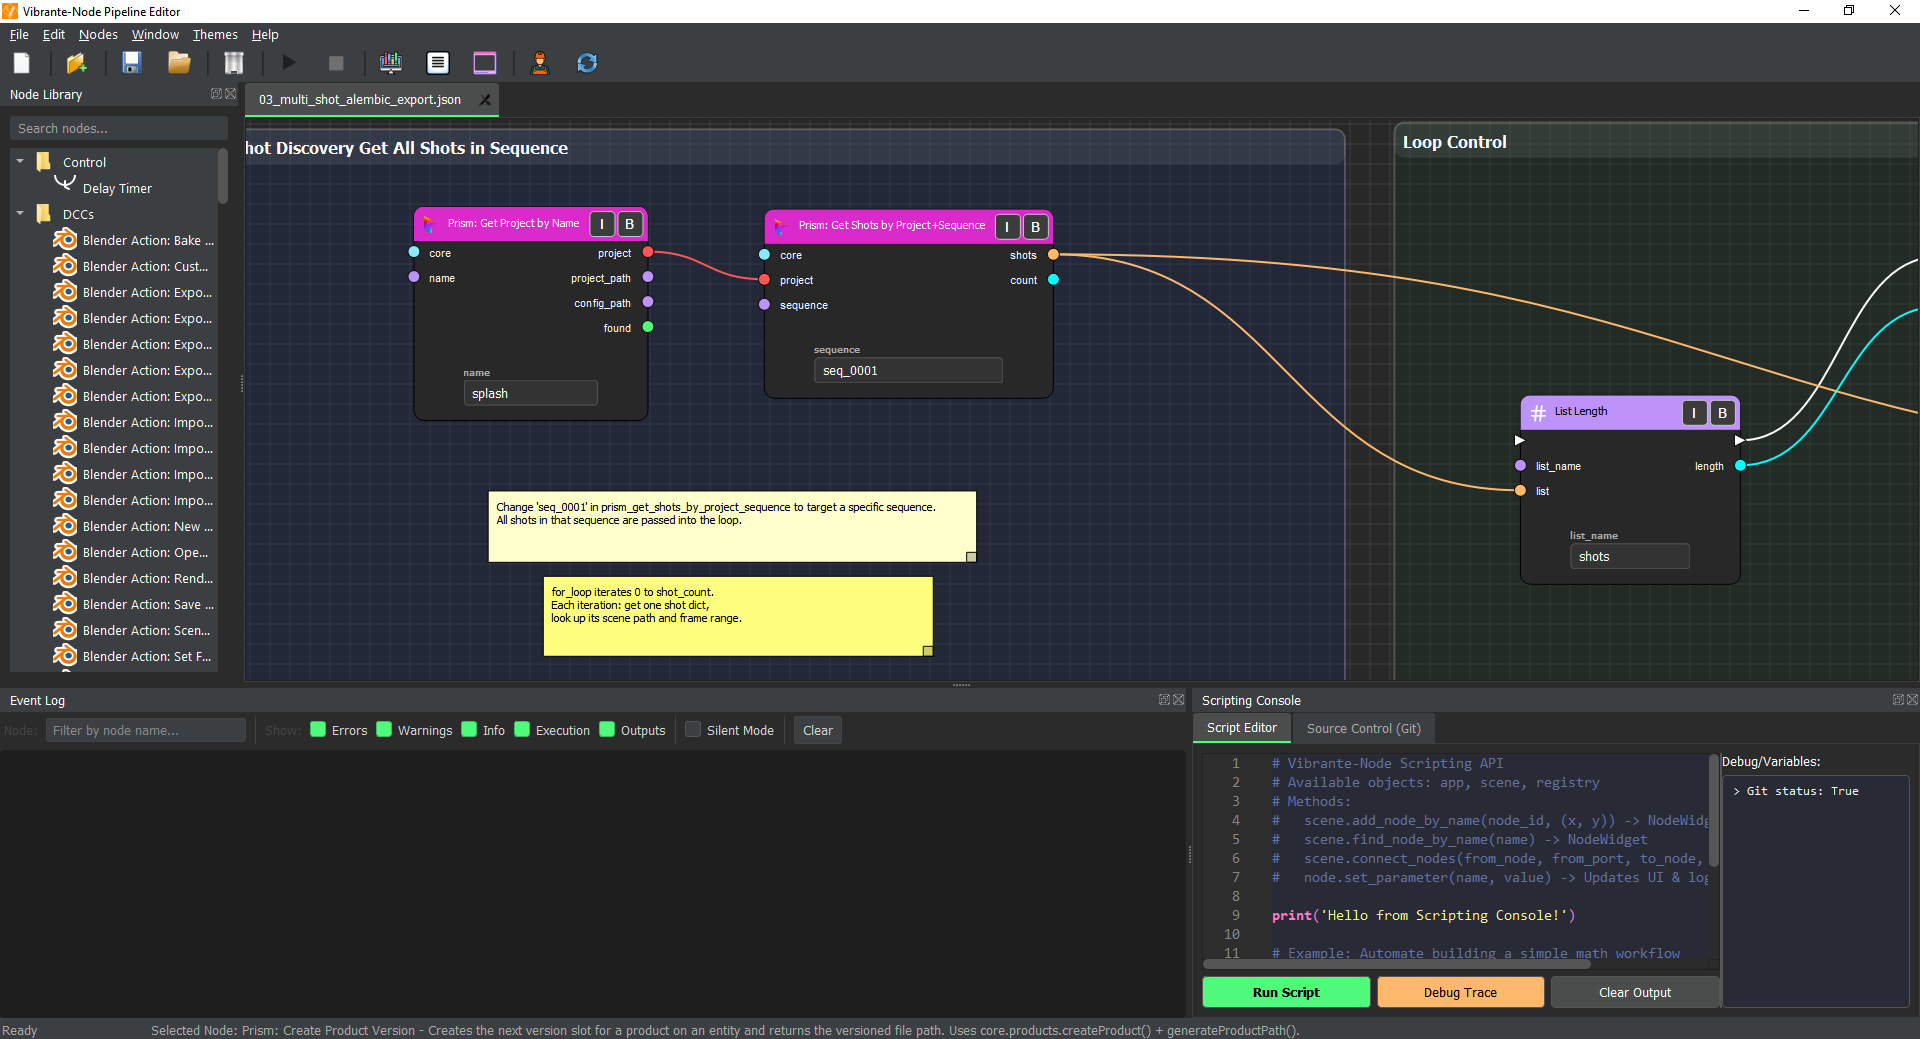1920x1039 pixels.
Task: Select the 03_multi_shot_alembic_export.json tab
Action: coord(360,100)
